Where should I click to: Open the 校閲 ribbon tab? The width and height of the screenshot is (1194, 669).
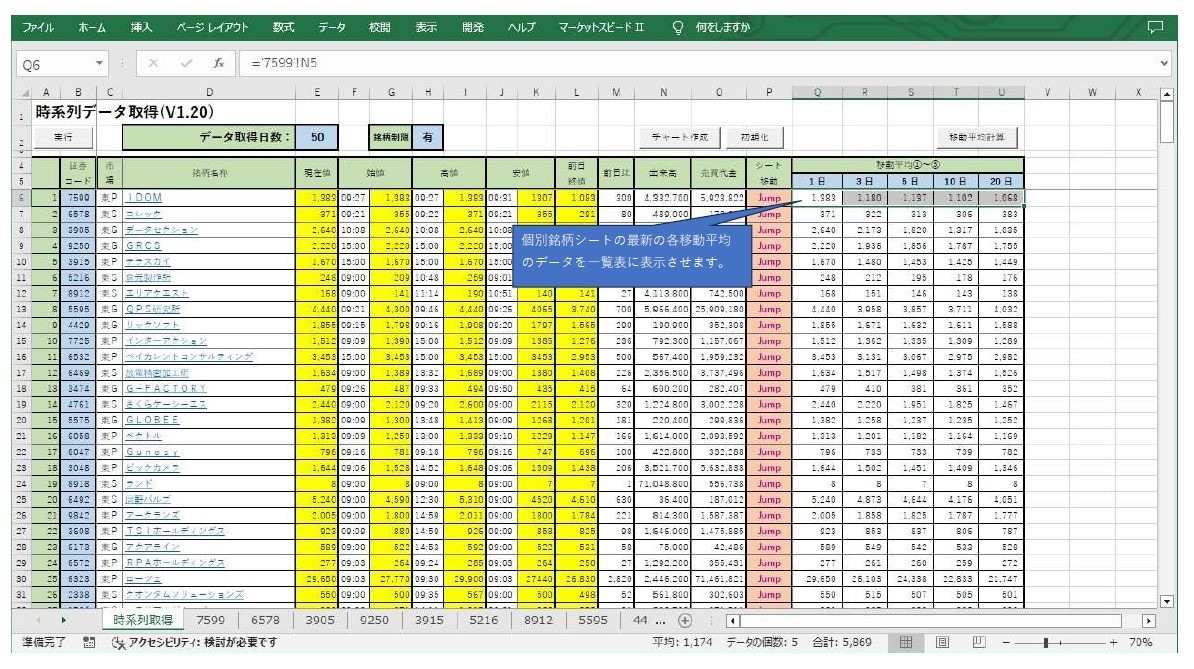point(379,27)
